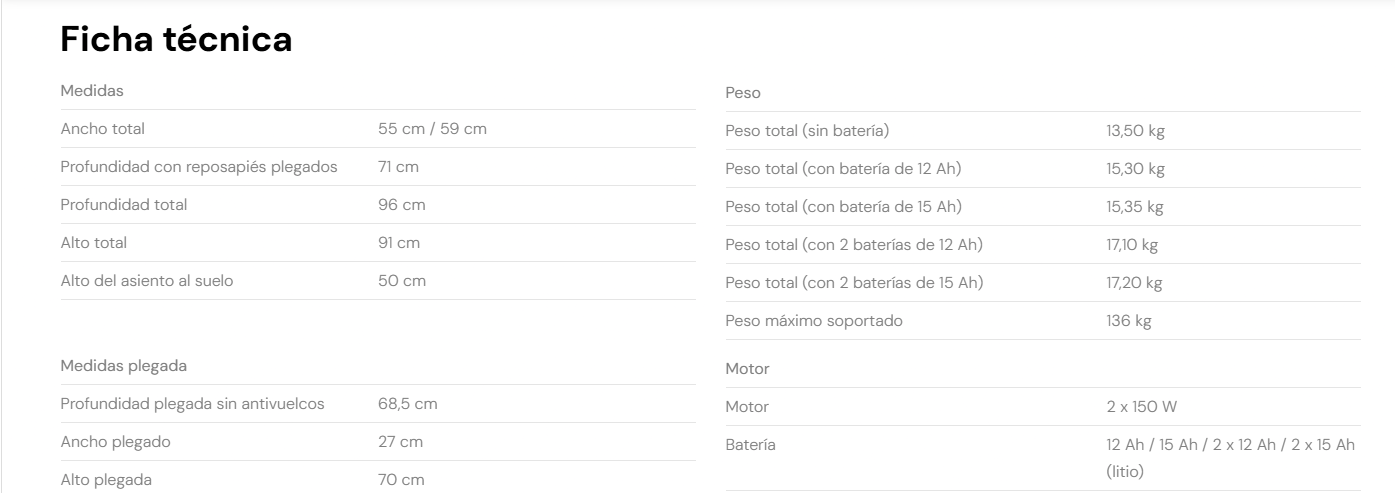Image resolution: width=1395 pixels, height=493 pixels.
Task: Click the Ficha técnica heading
Action: click(176, 39)
